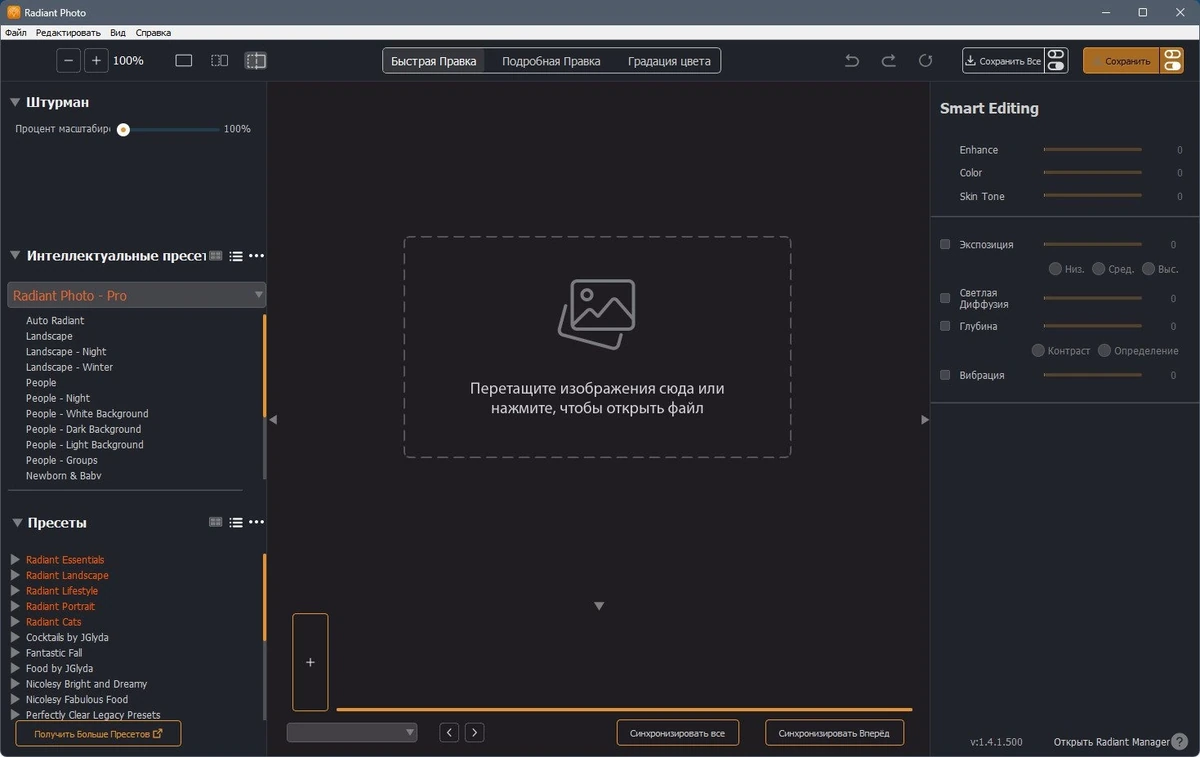Select the Определение radio option
Screen dimensions: 1200x757
(x=1104, y=351)
